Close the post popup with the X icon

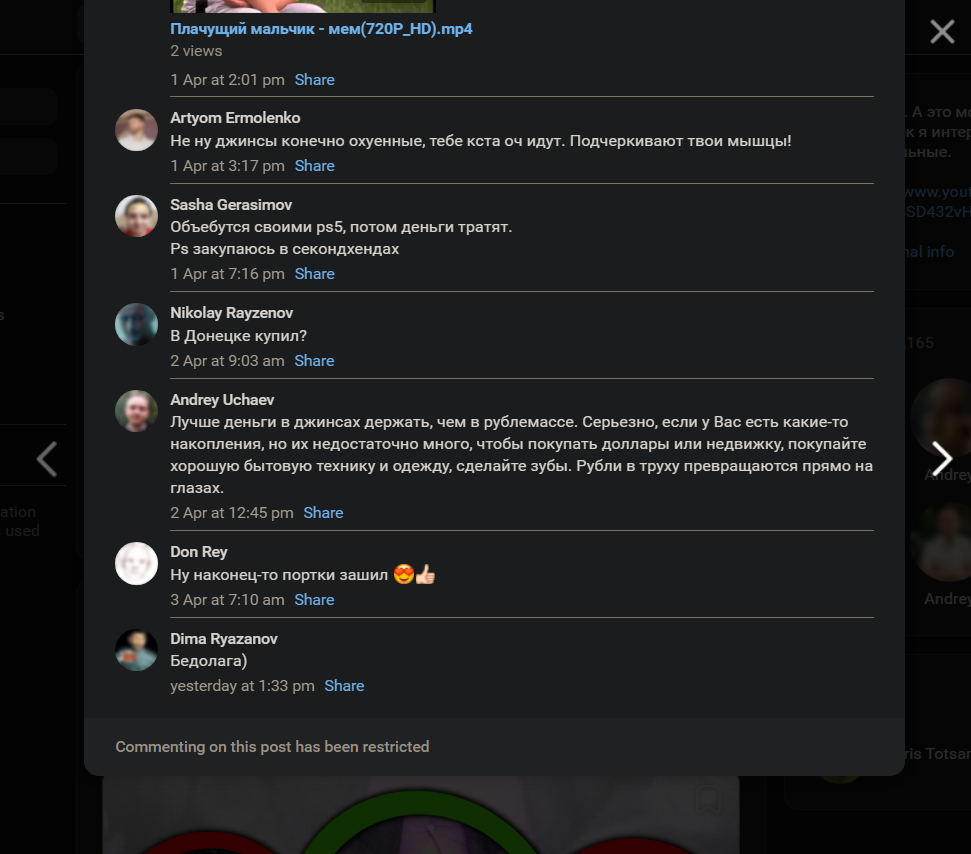(x=942, y=31)
